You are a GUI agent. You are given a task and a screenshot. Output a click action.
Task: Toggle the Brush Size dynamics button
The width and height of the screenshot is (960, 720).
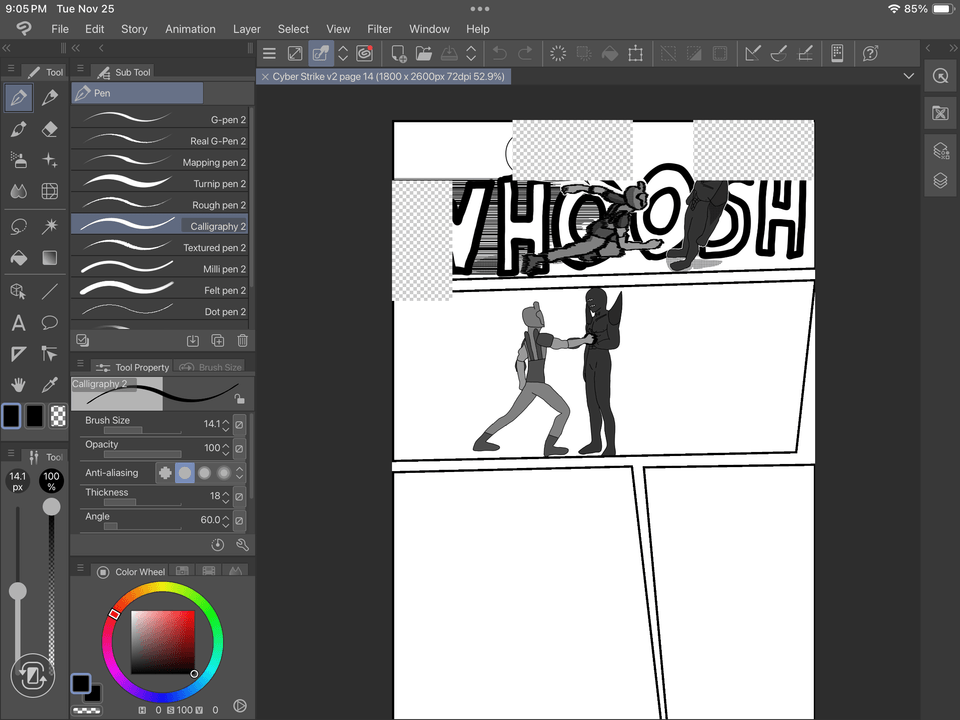pyautogui.click(x=239, y=424)
